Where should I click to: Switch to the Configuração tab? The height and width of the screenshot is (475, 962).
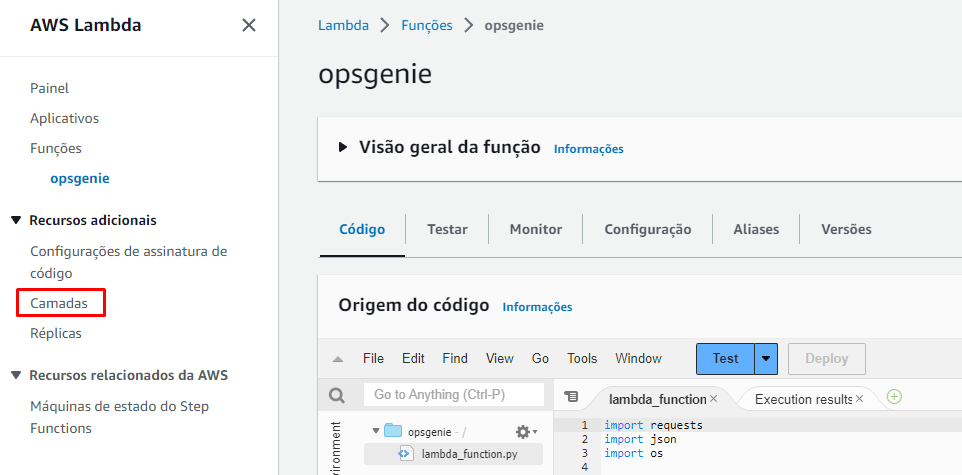[647, 229]
